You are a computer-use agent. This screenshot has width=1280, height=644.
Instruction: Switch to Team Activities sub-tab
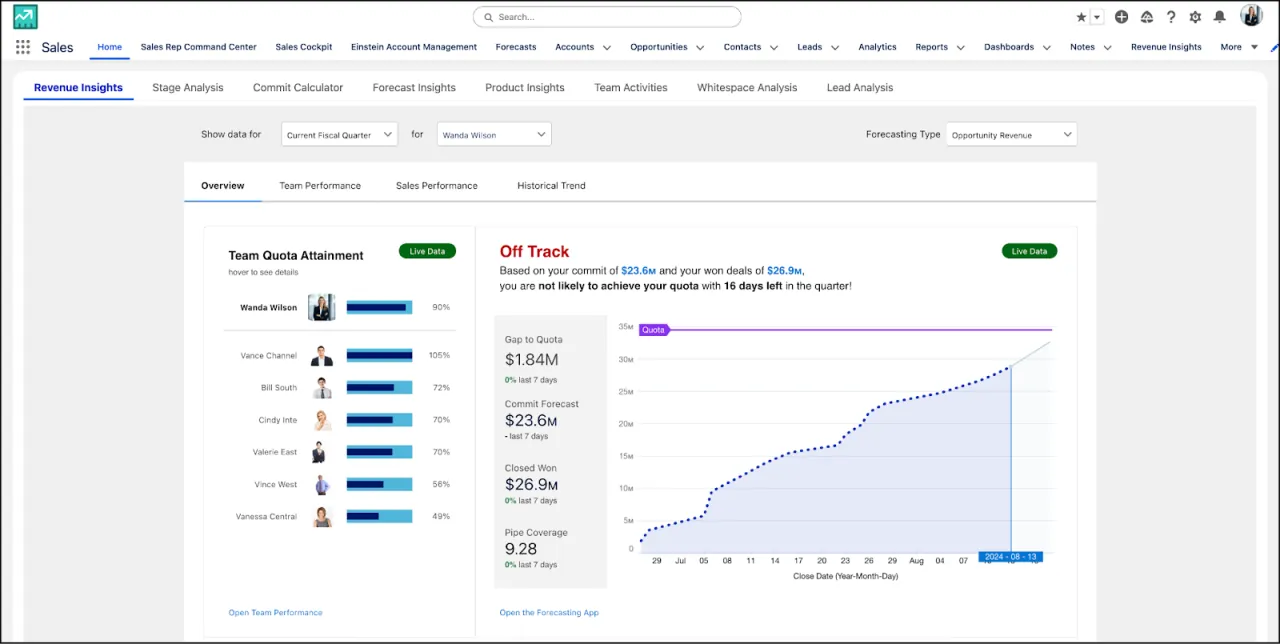coord(631,88)
